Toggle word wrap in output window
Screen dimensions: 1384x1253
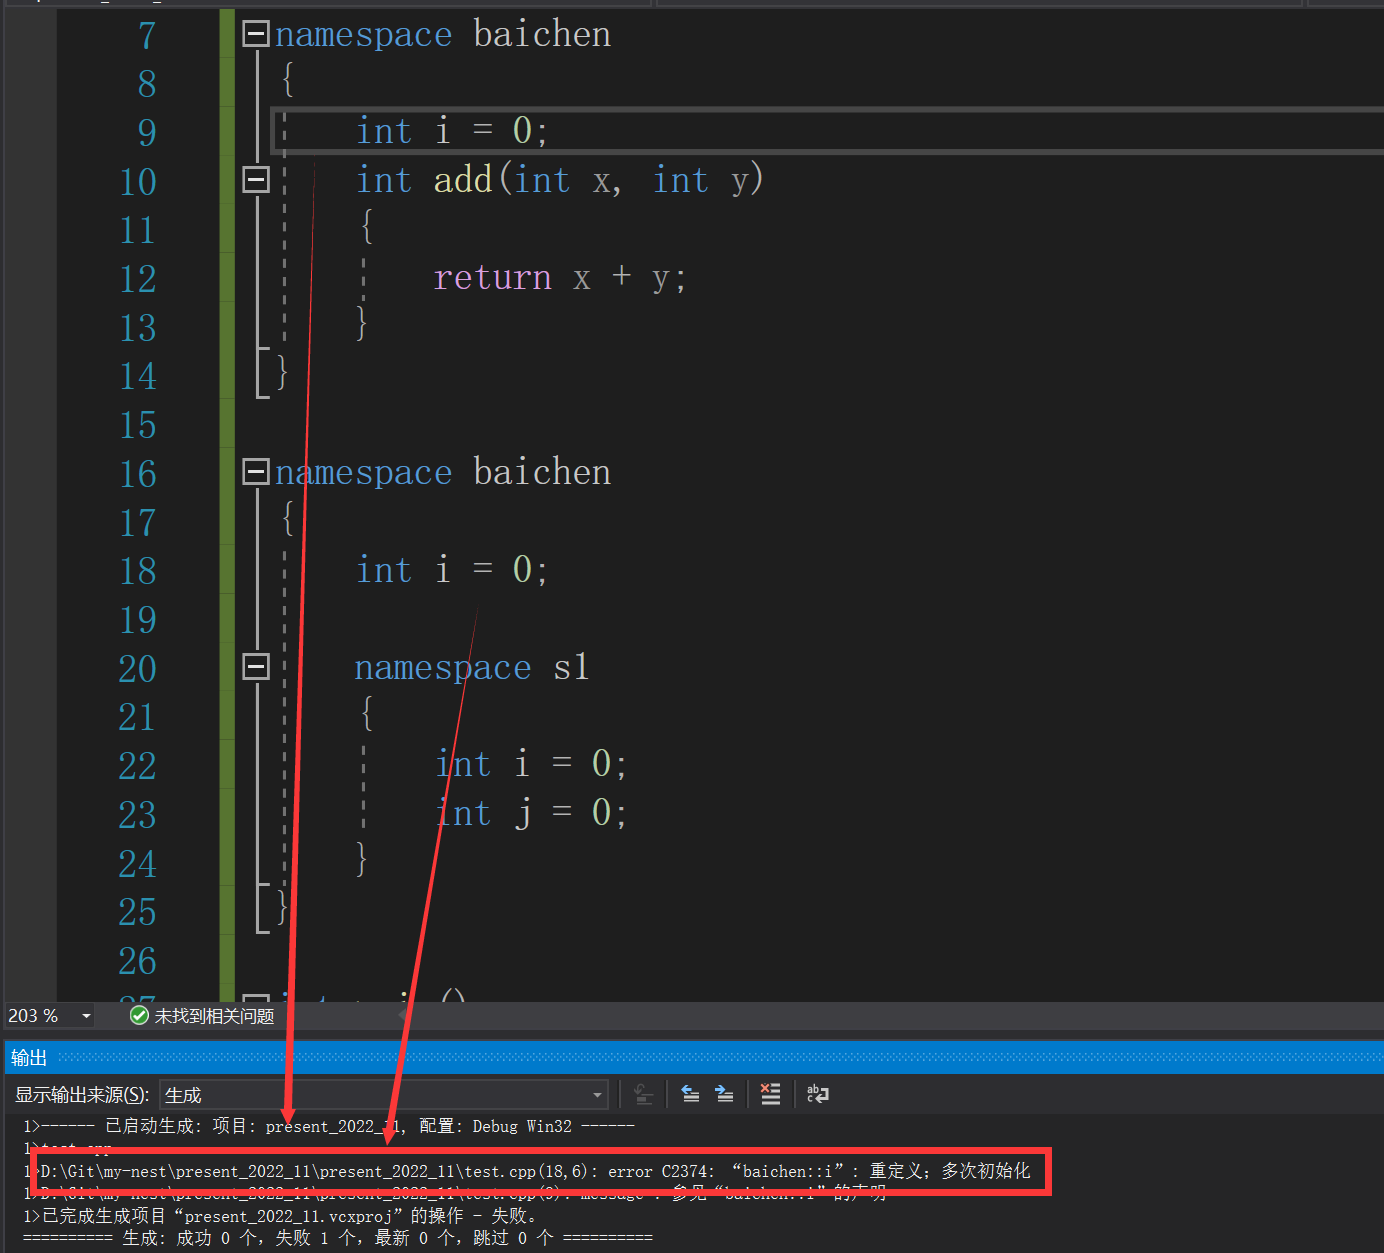(817, 1095)
